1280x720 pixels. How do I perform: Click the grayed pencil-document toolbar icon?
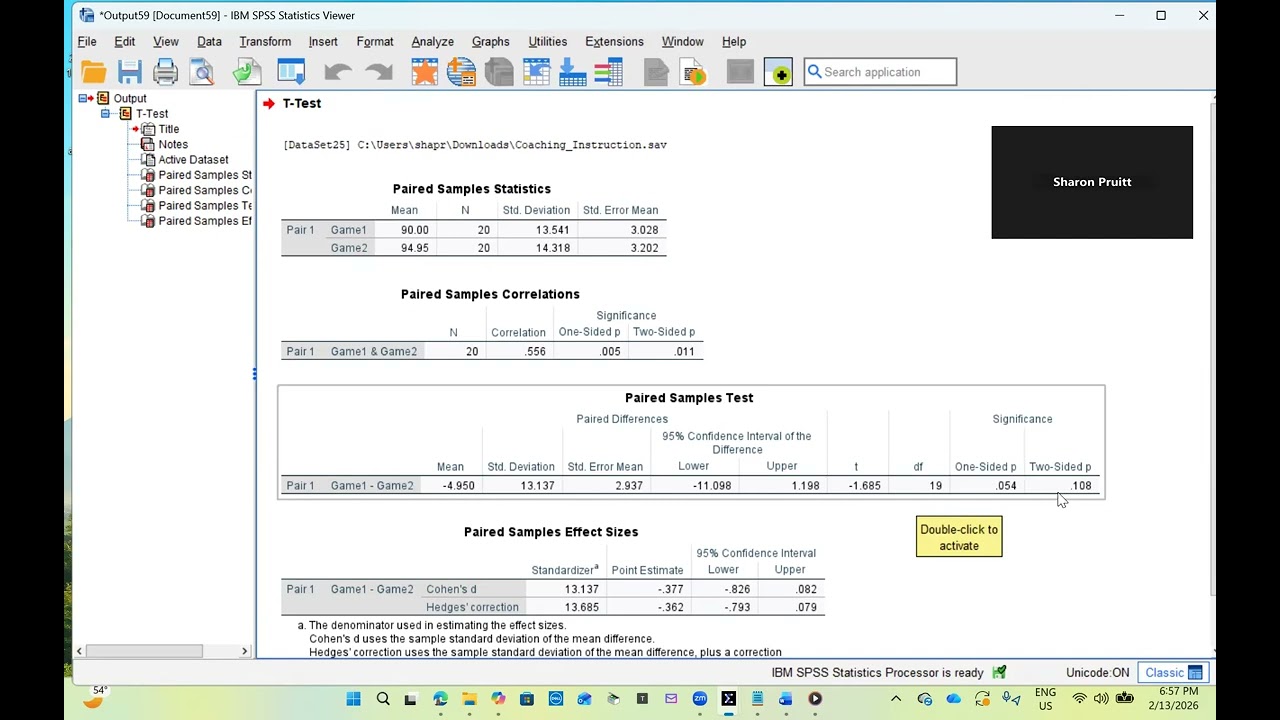656,72
